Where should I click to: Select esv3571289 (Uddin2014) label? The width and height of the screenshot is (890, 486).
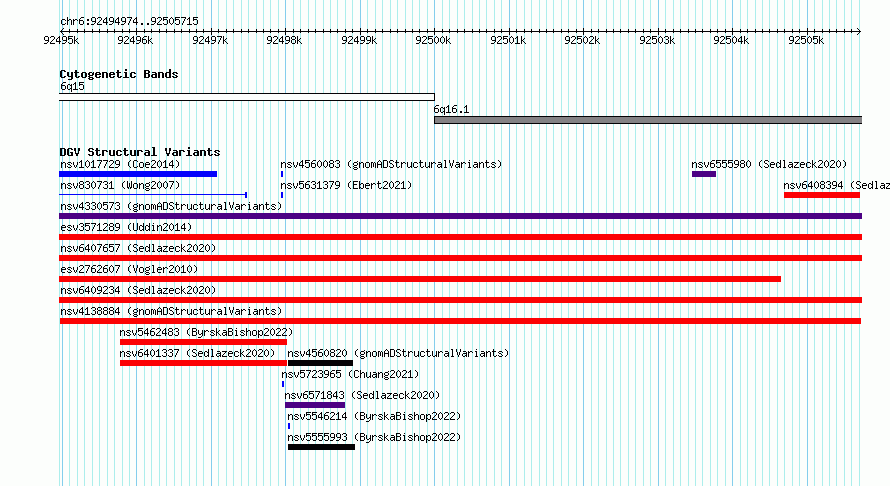(126, 227)
